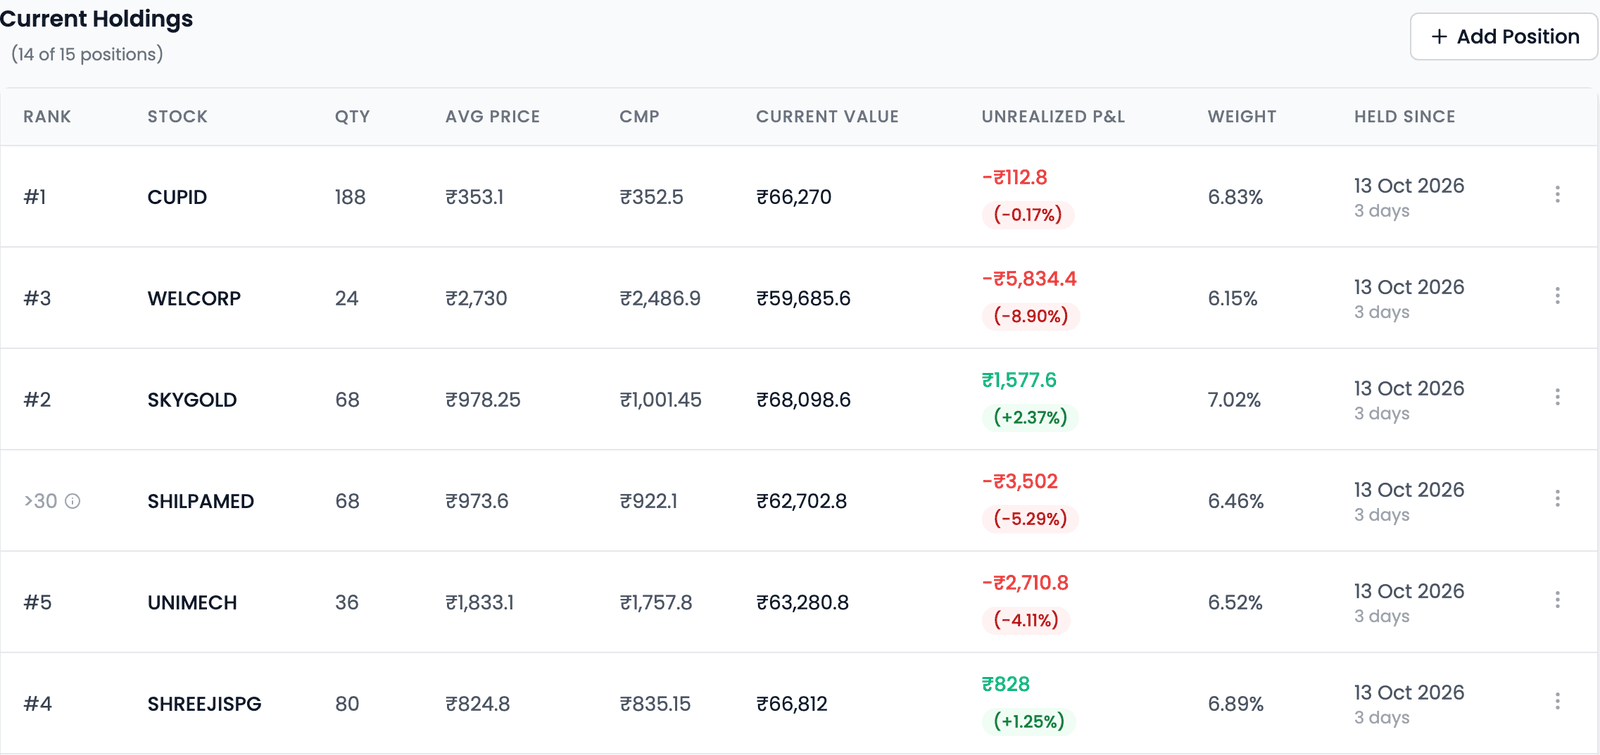Click the AVG PRICE column header
Image resolution: width=1600 pixels, height=755 pixels.
[x=492, y=117]
